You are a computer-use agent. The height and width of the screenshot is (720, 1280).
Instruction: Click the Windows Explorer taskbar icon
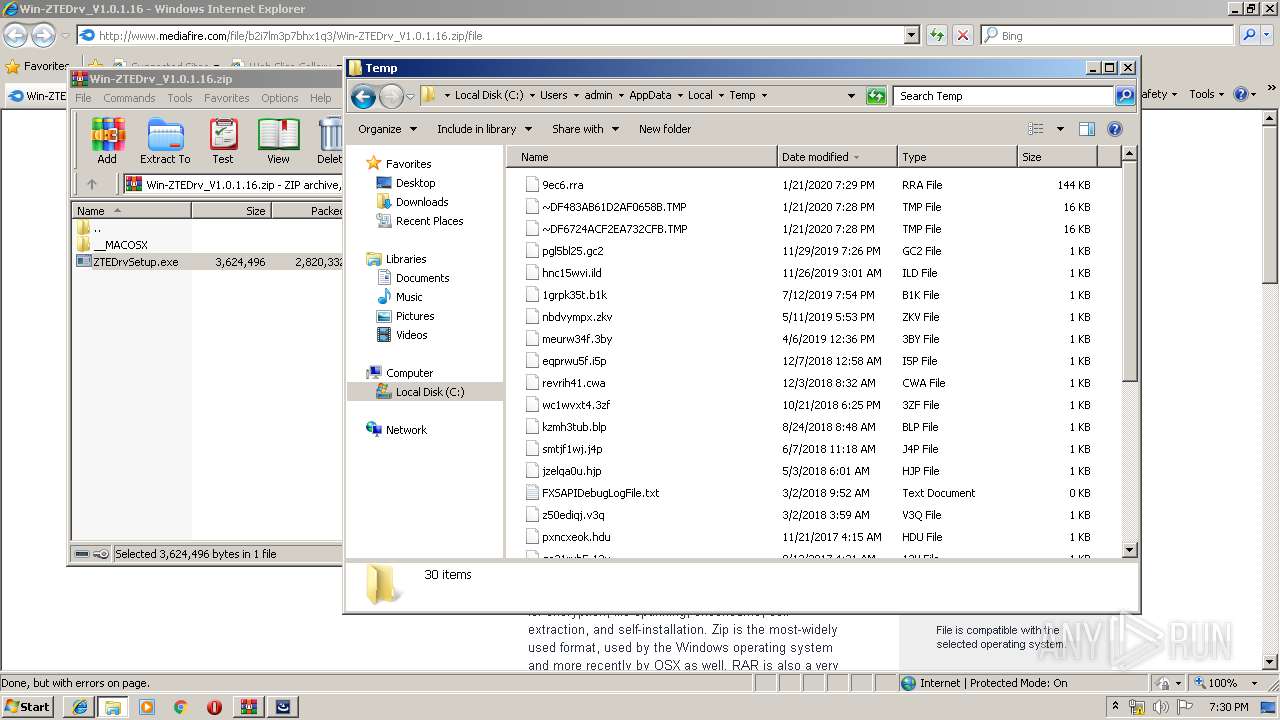click(x=112, y=707)
